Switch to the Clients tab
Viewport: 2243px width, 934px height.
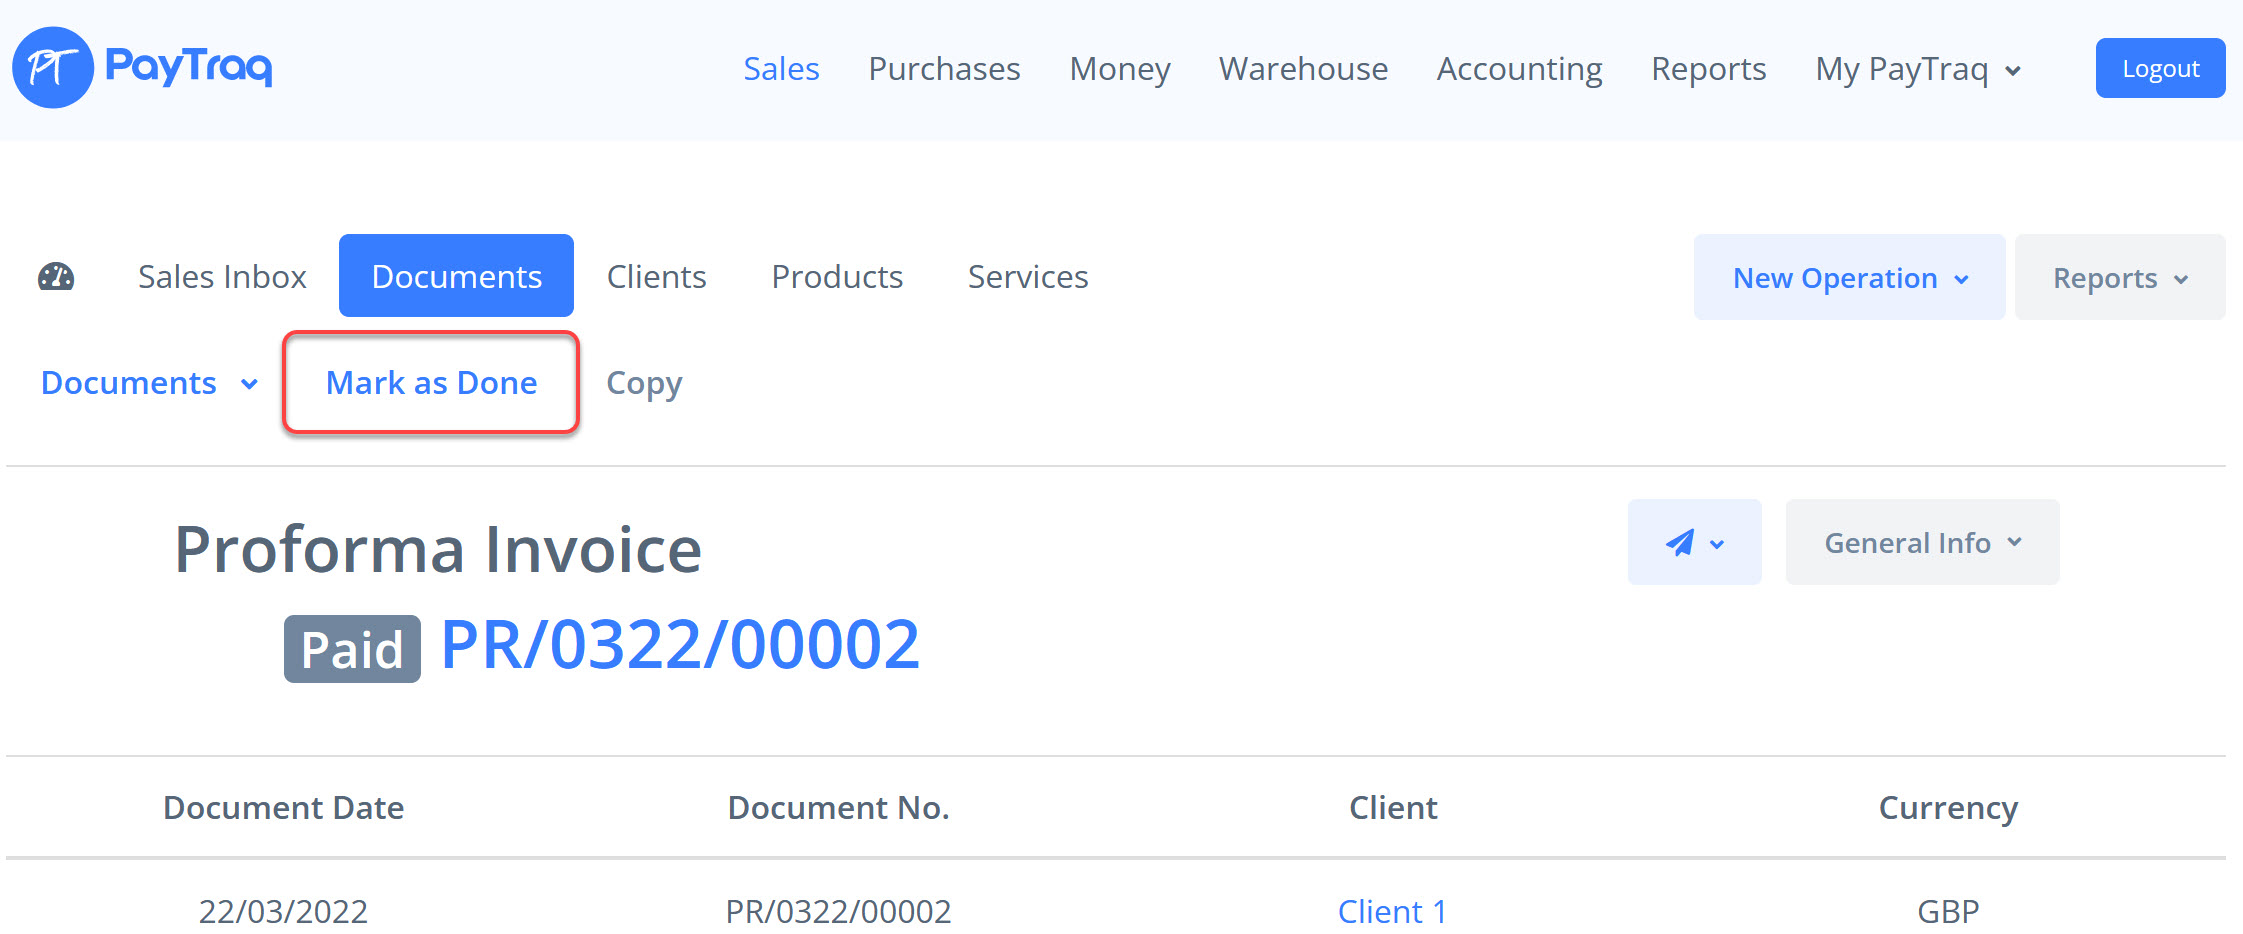pyautogui.click(x=656, y=277)
